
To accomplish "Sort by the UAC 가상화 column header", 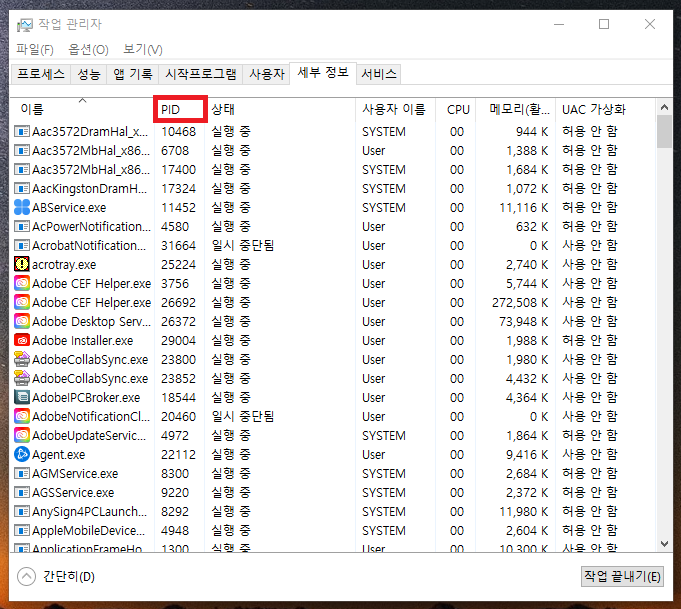I will tap(605, 109).
